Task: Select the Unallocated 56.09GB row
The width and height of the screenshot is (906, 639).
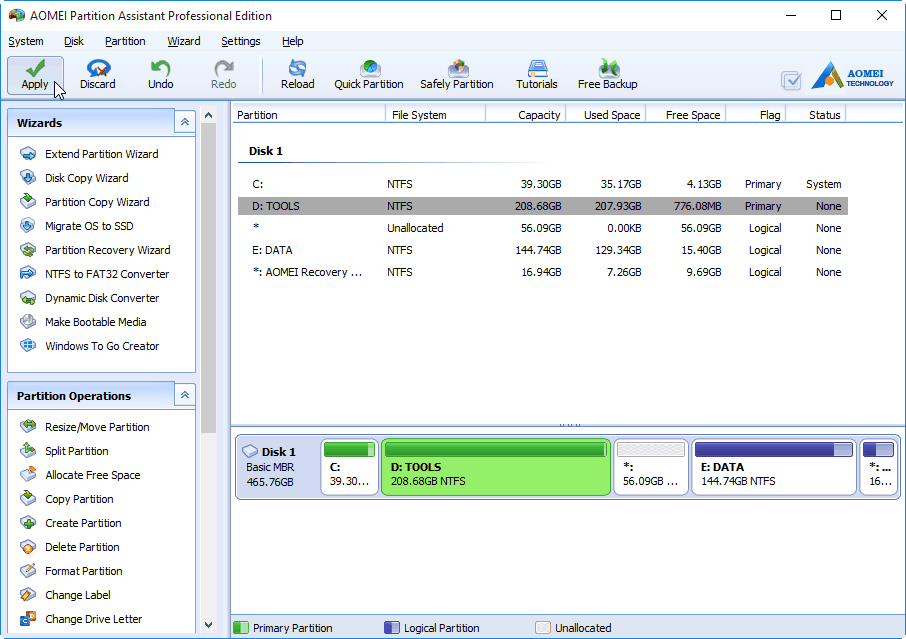Action: [x=543, y=228]
